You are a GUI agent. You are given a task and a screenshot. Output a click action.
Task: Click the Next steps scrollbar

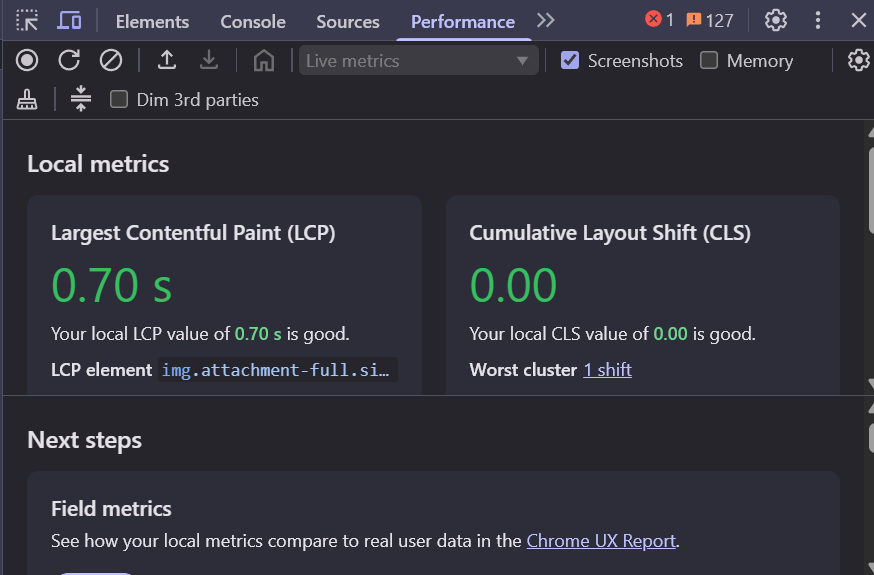[x=871, y=438]
